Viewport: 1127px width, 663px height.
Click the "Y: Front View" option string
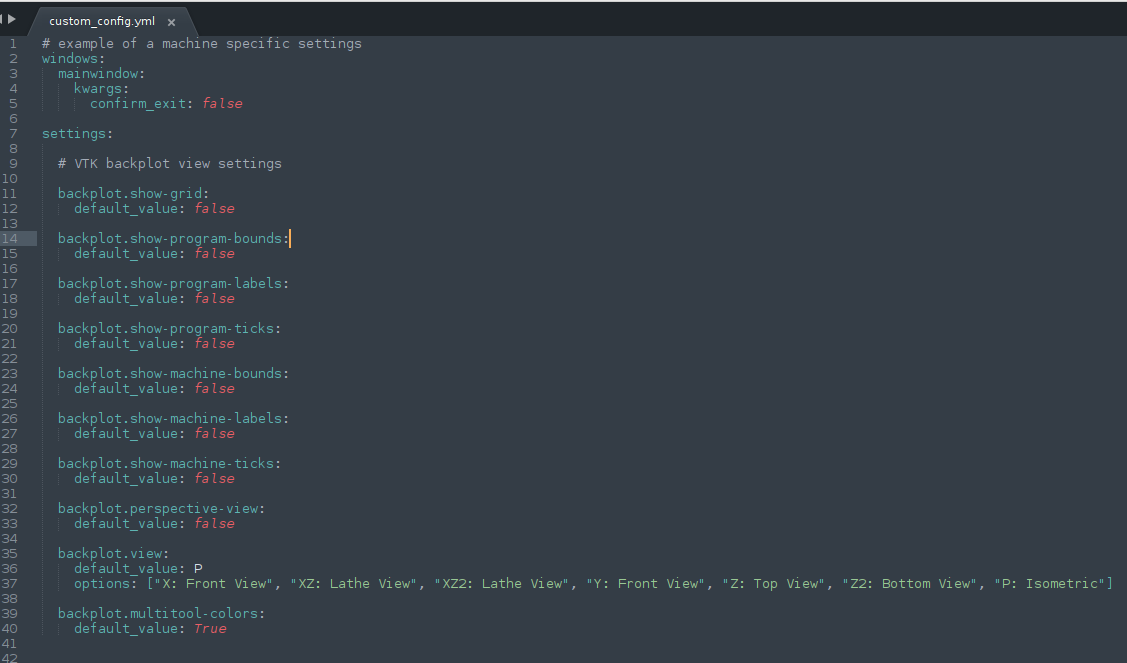tap(646, 584)
